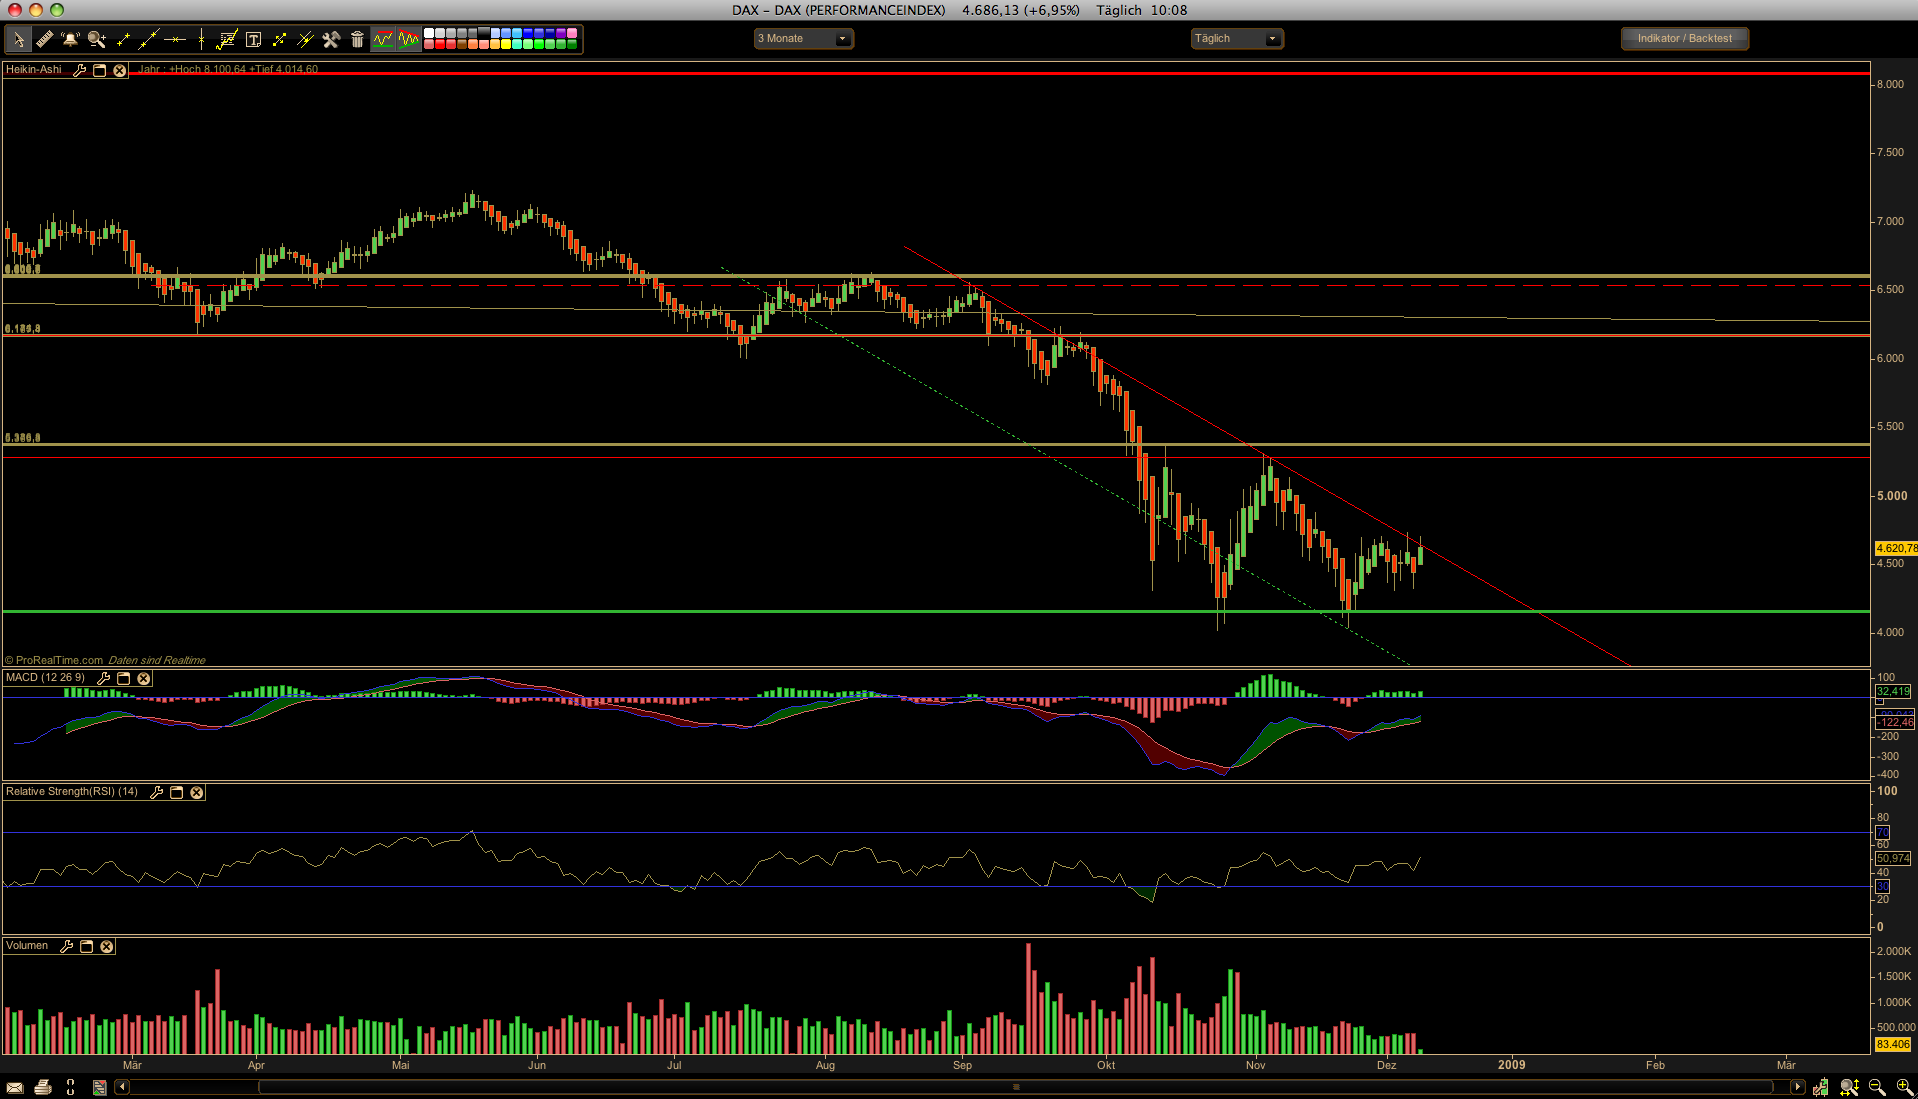Select the parallel channel lines tool
Viewport: 1918px width, 1099px height.
(305, 39)
